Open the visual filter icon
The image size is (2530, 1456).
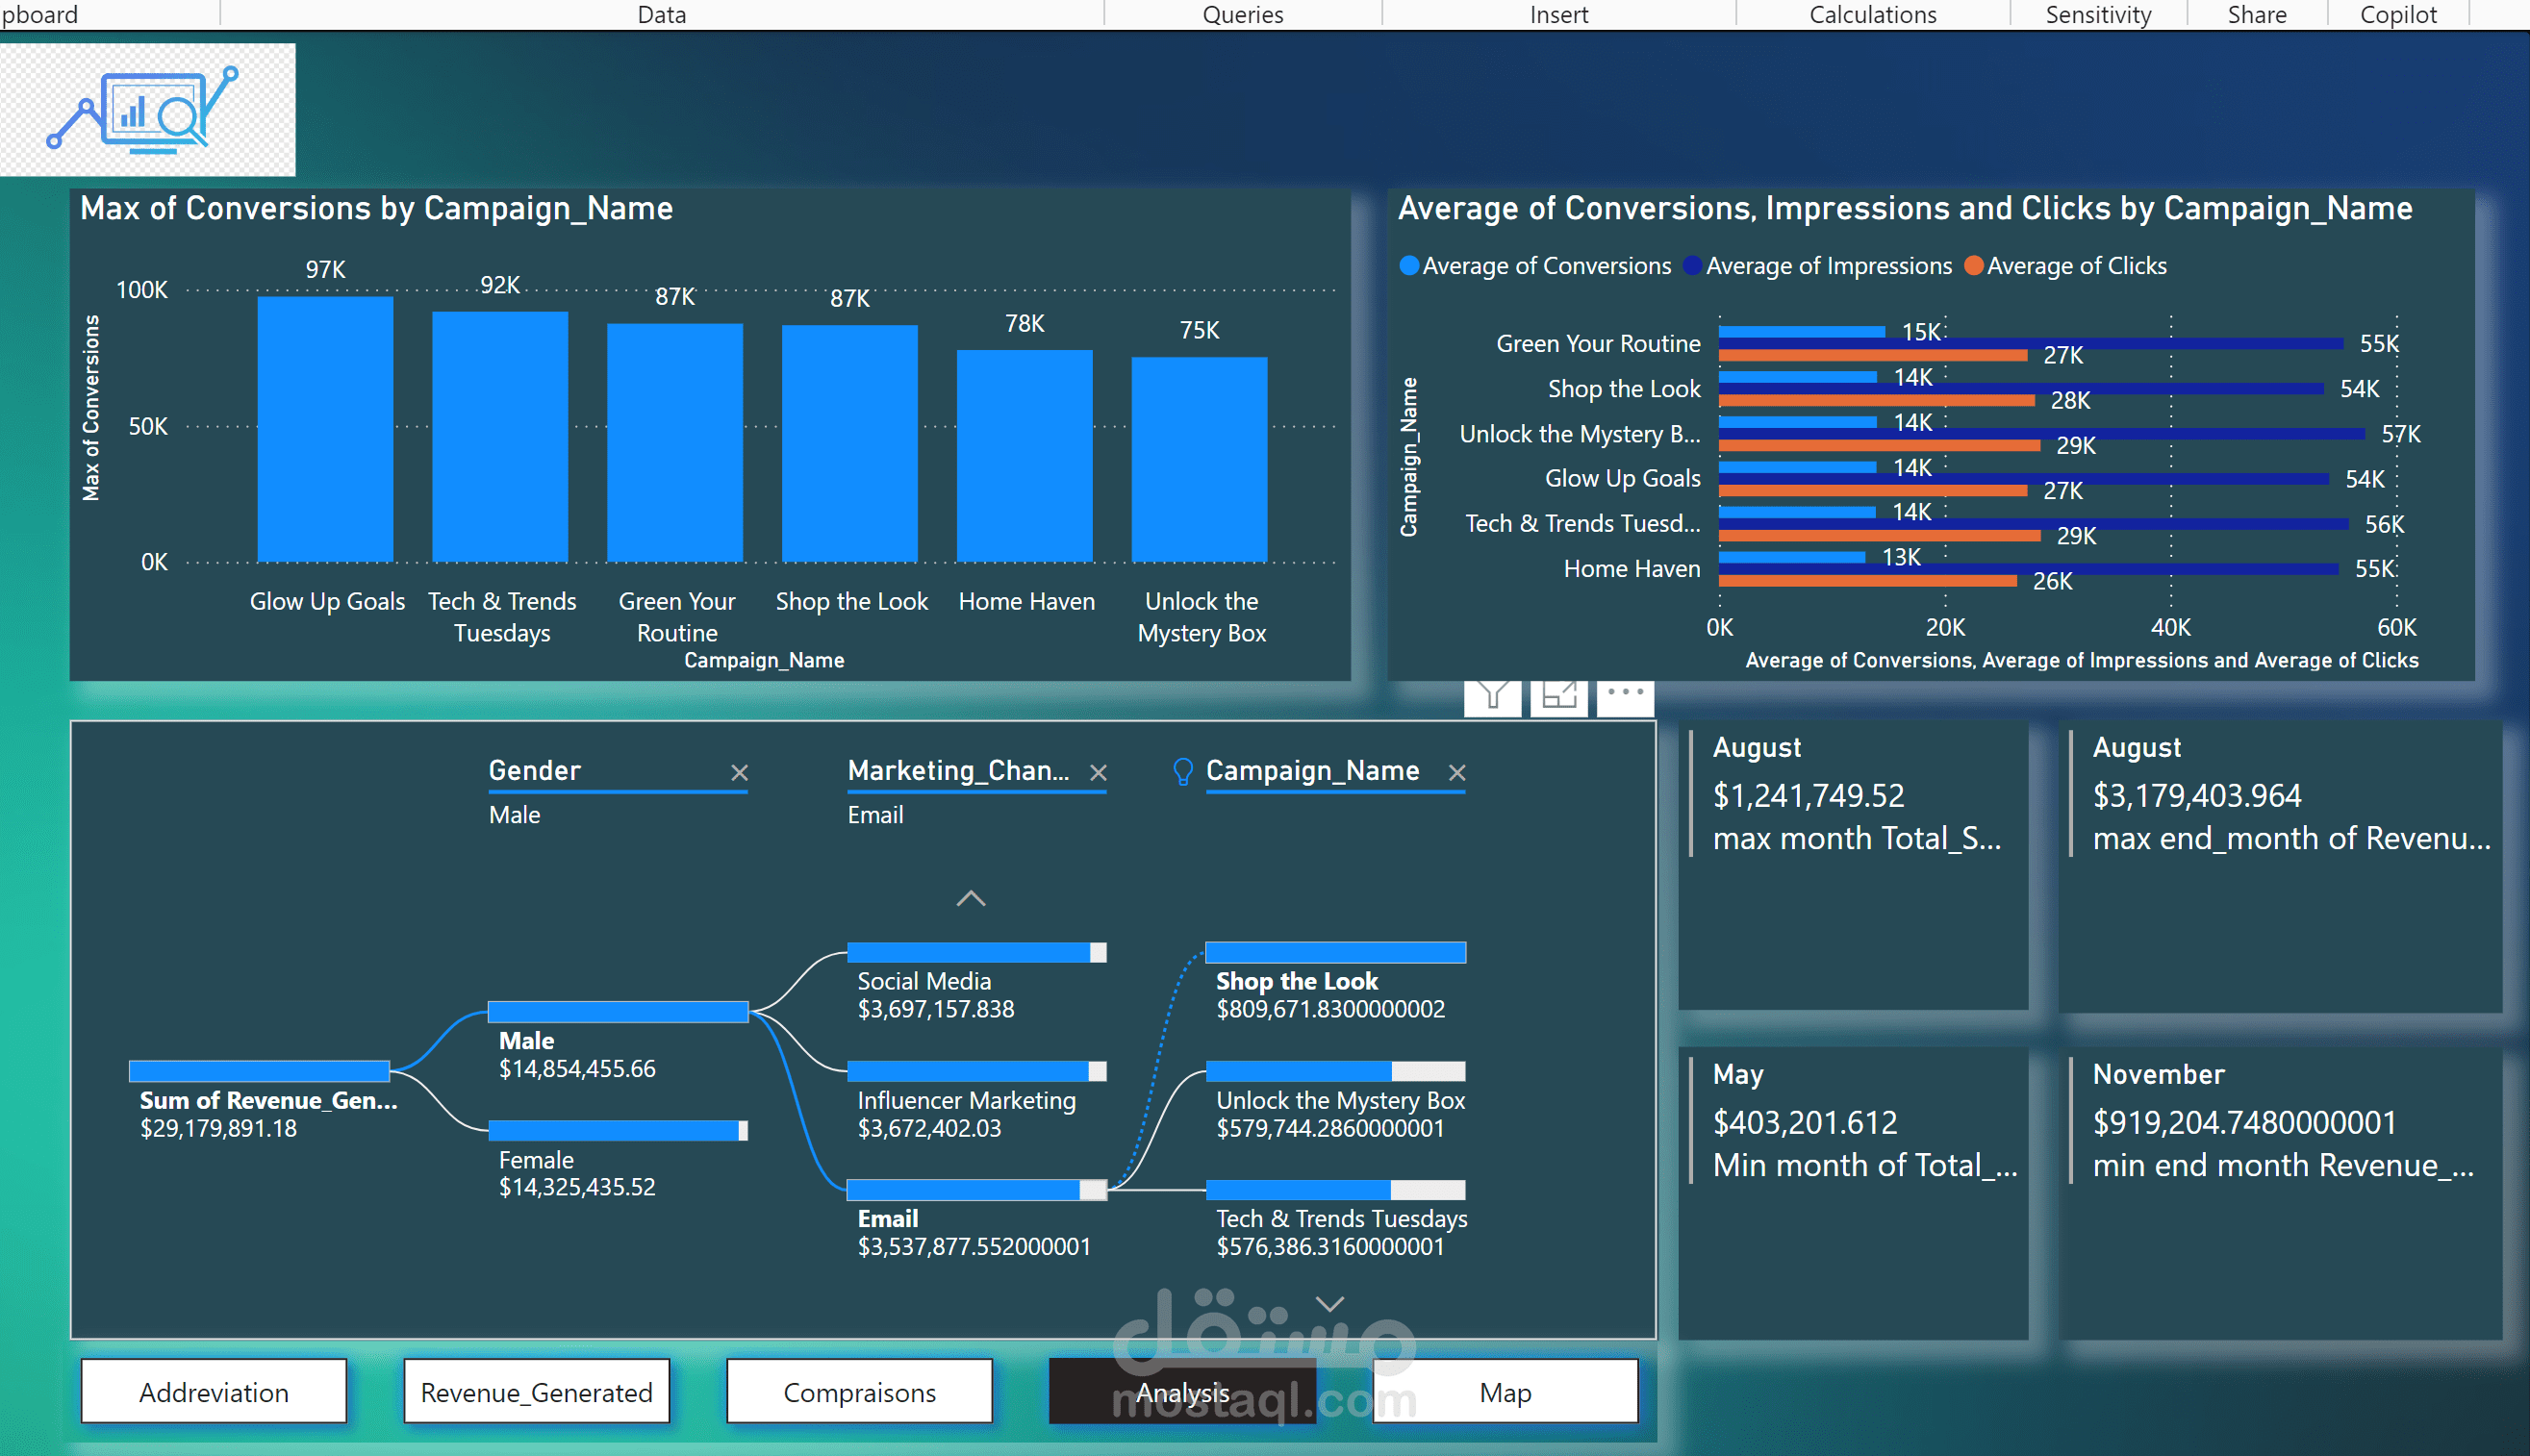[x=1491, y=696]
